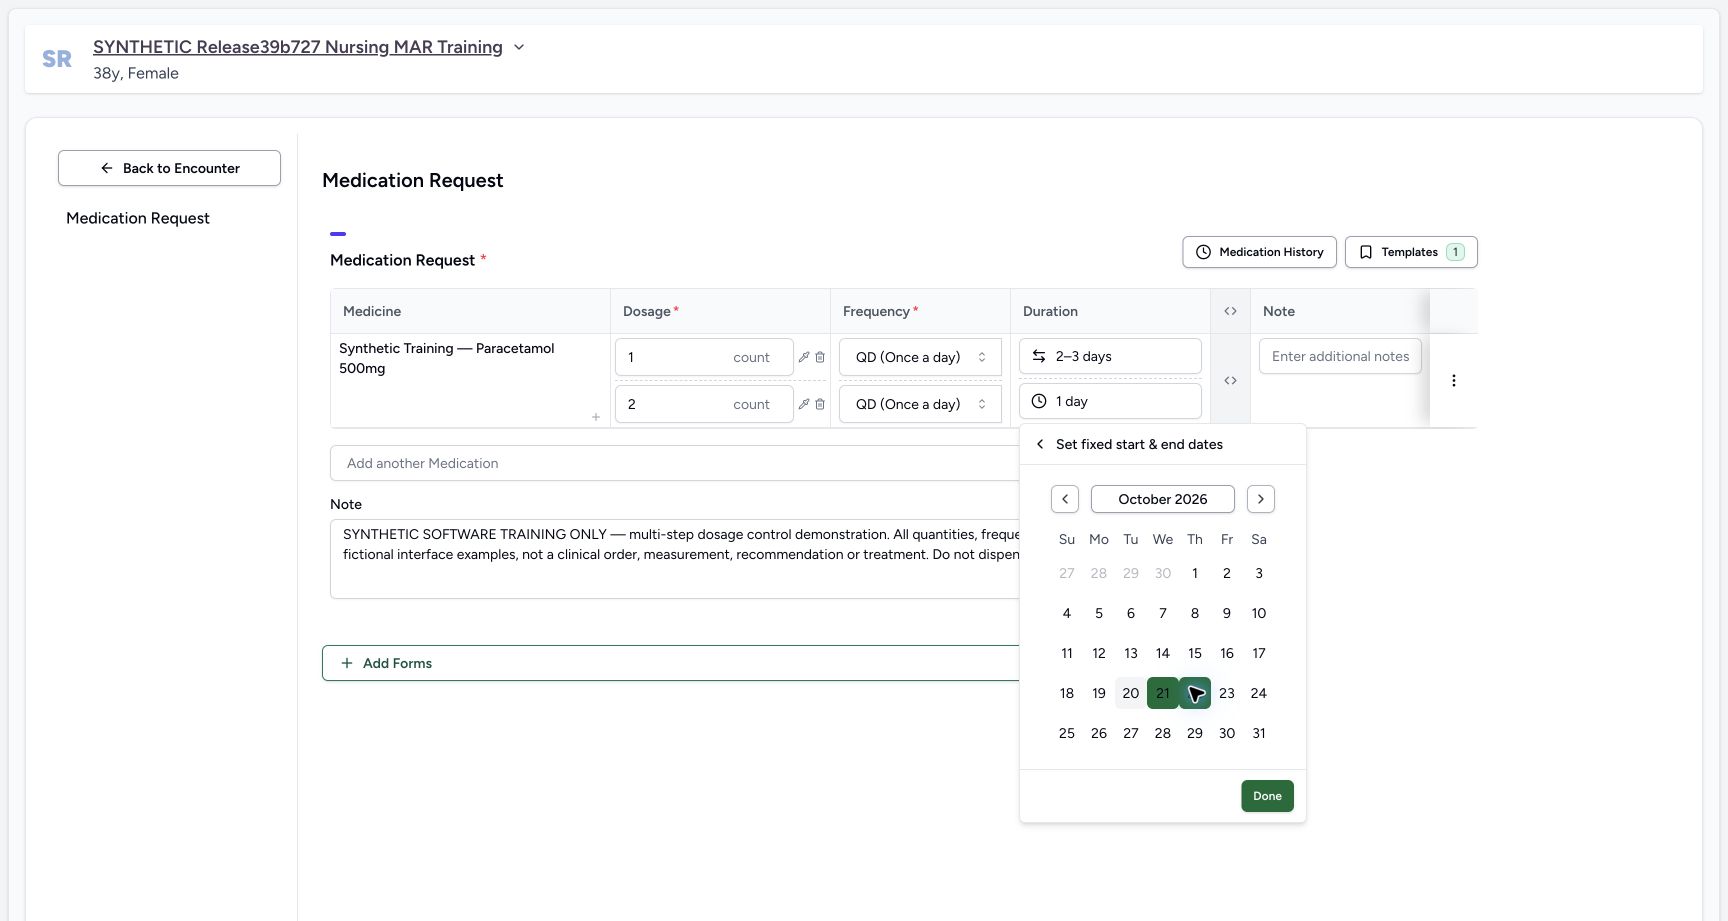The width and height of the screenshot is (1728, 921).
Task: Click Back to Encounter button
Action: coord(169,168)
